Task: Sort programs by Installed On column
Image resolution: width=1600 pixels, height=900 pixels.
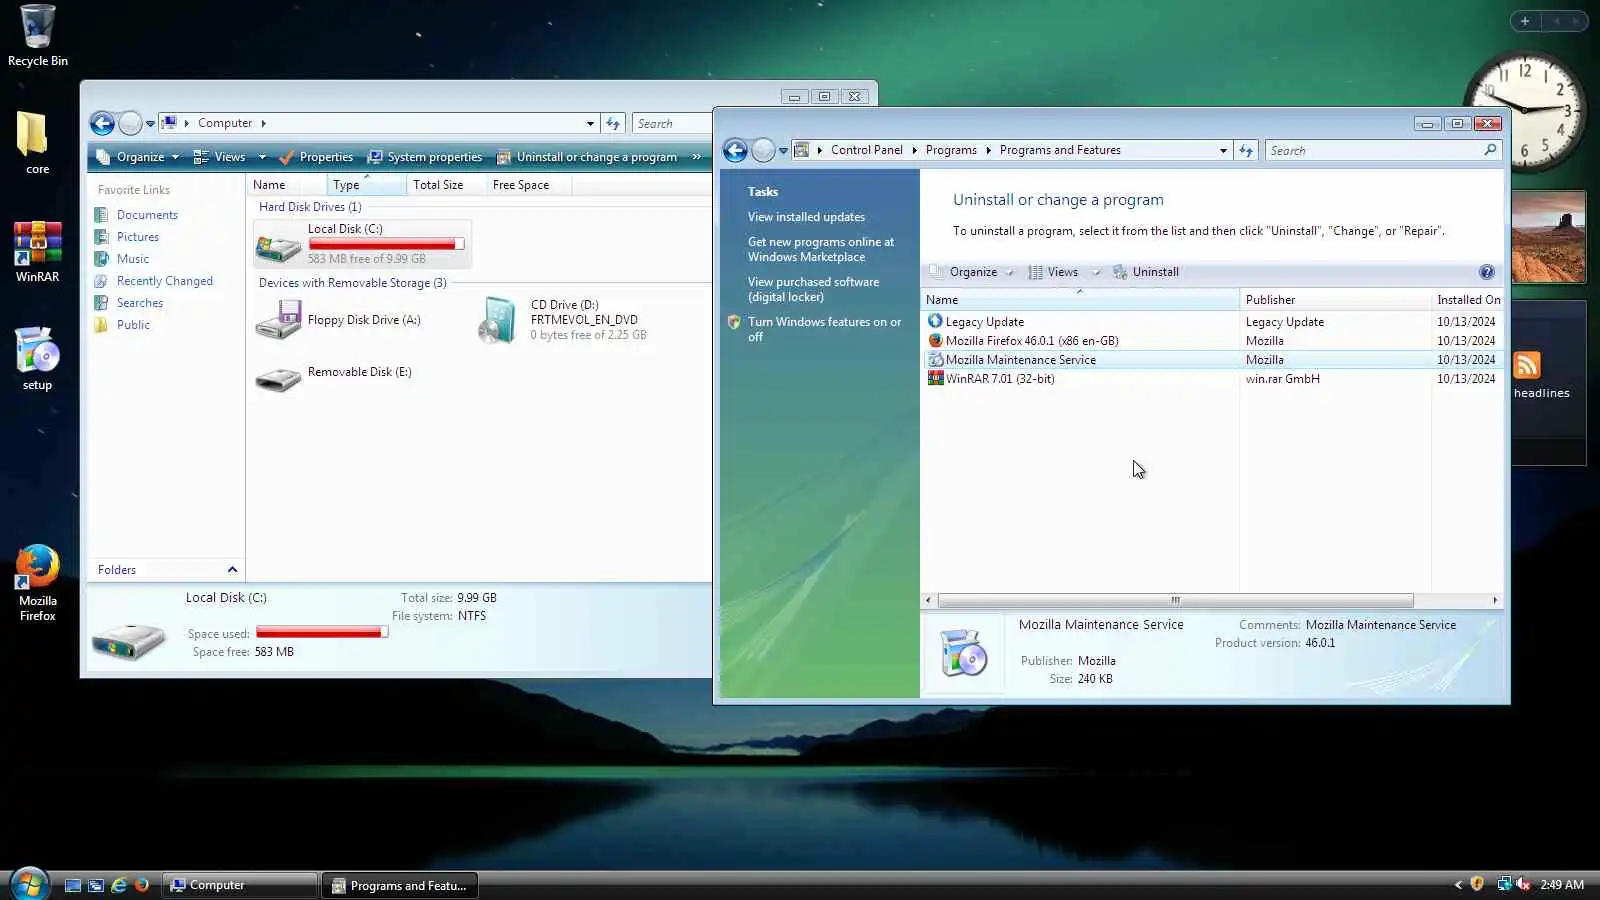Action: pos(1468,300)
